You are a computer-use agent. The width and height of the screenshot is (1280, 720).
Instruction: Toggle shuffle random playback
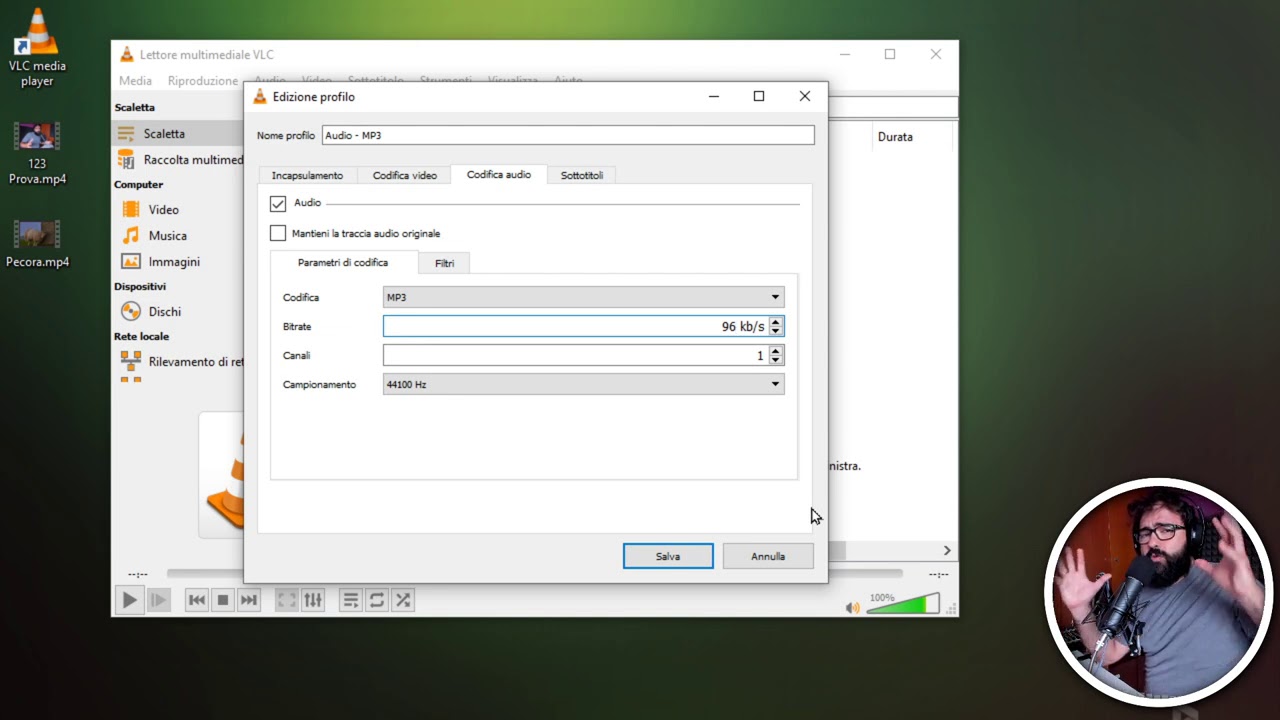pyautogui.click(x=402, y=600)
